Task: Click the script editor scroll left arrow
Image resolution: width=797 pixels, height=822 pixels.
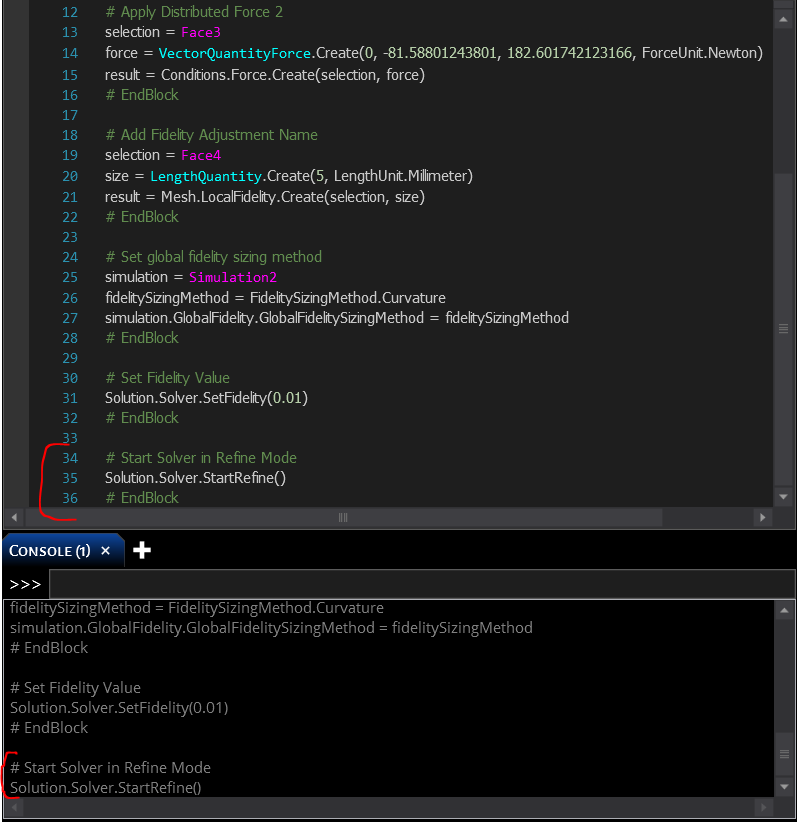Action: coord(14,517)
